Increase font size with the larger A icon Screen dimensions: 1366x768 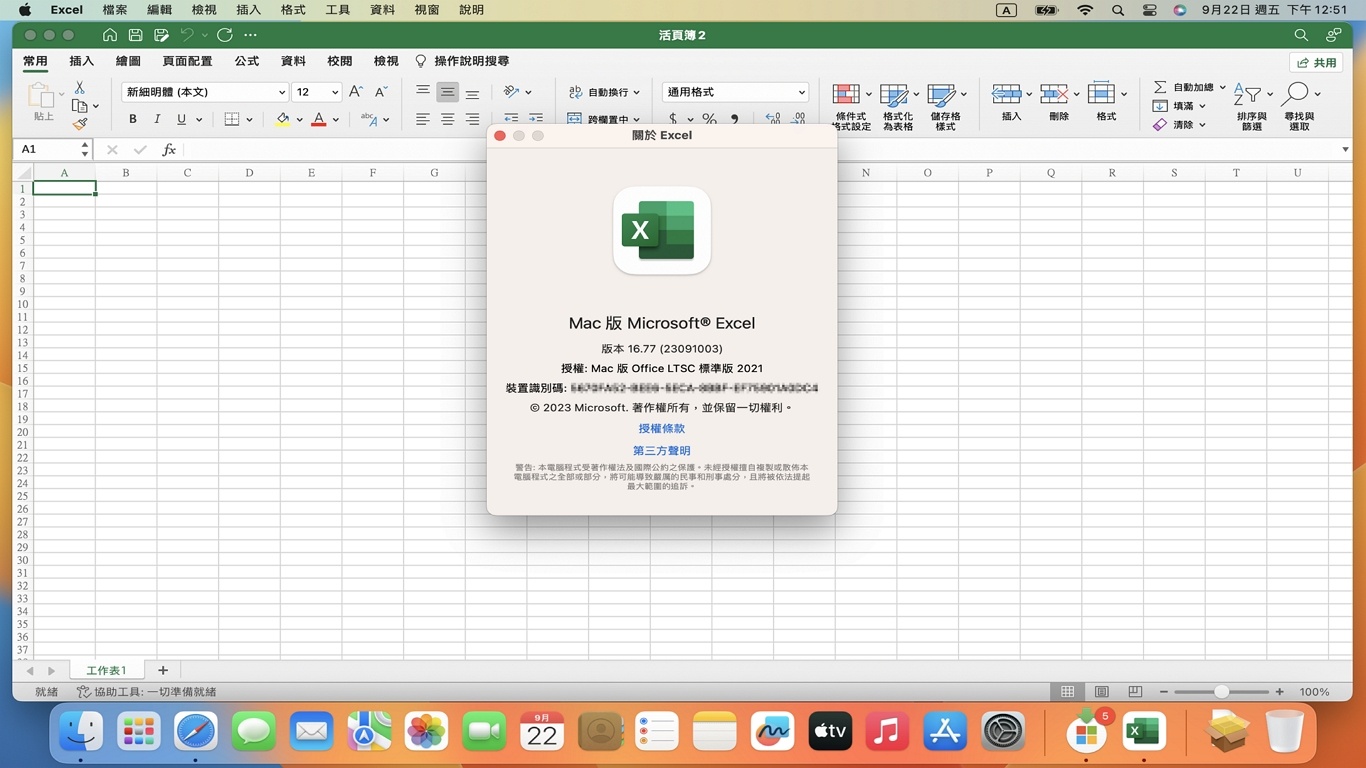(x=355, y=92)
